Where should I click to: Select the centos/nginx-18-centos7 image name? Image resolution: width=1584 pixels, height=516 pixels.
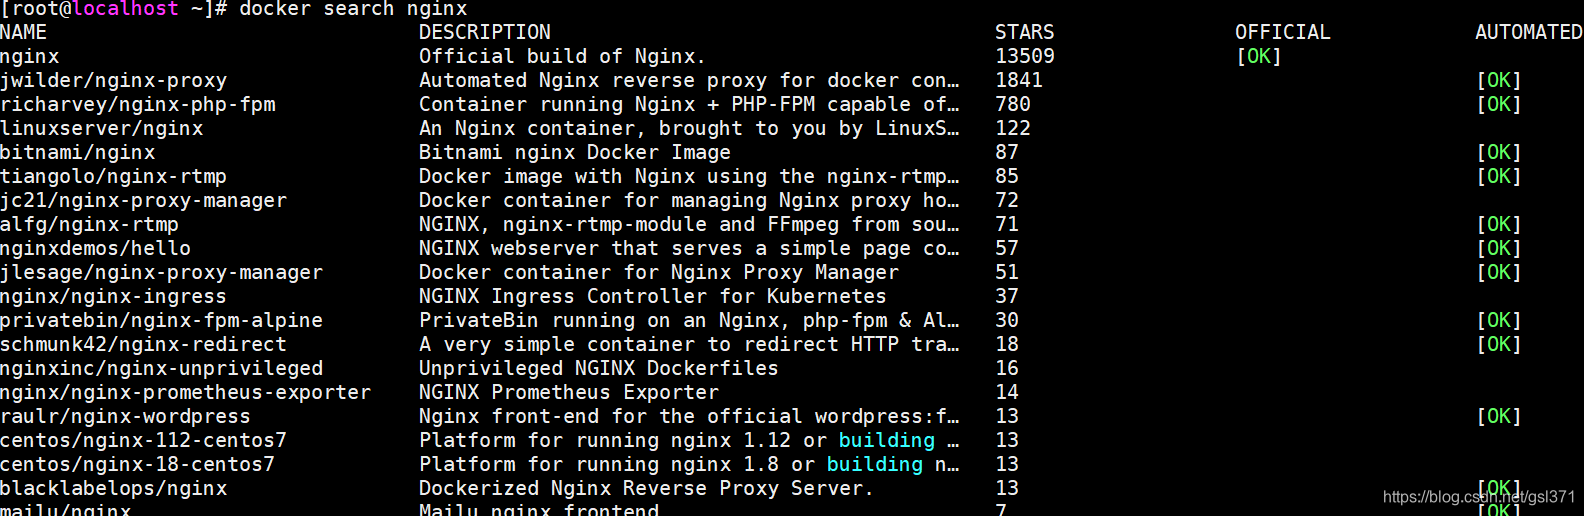click(x=138, y=464)
